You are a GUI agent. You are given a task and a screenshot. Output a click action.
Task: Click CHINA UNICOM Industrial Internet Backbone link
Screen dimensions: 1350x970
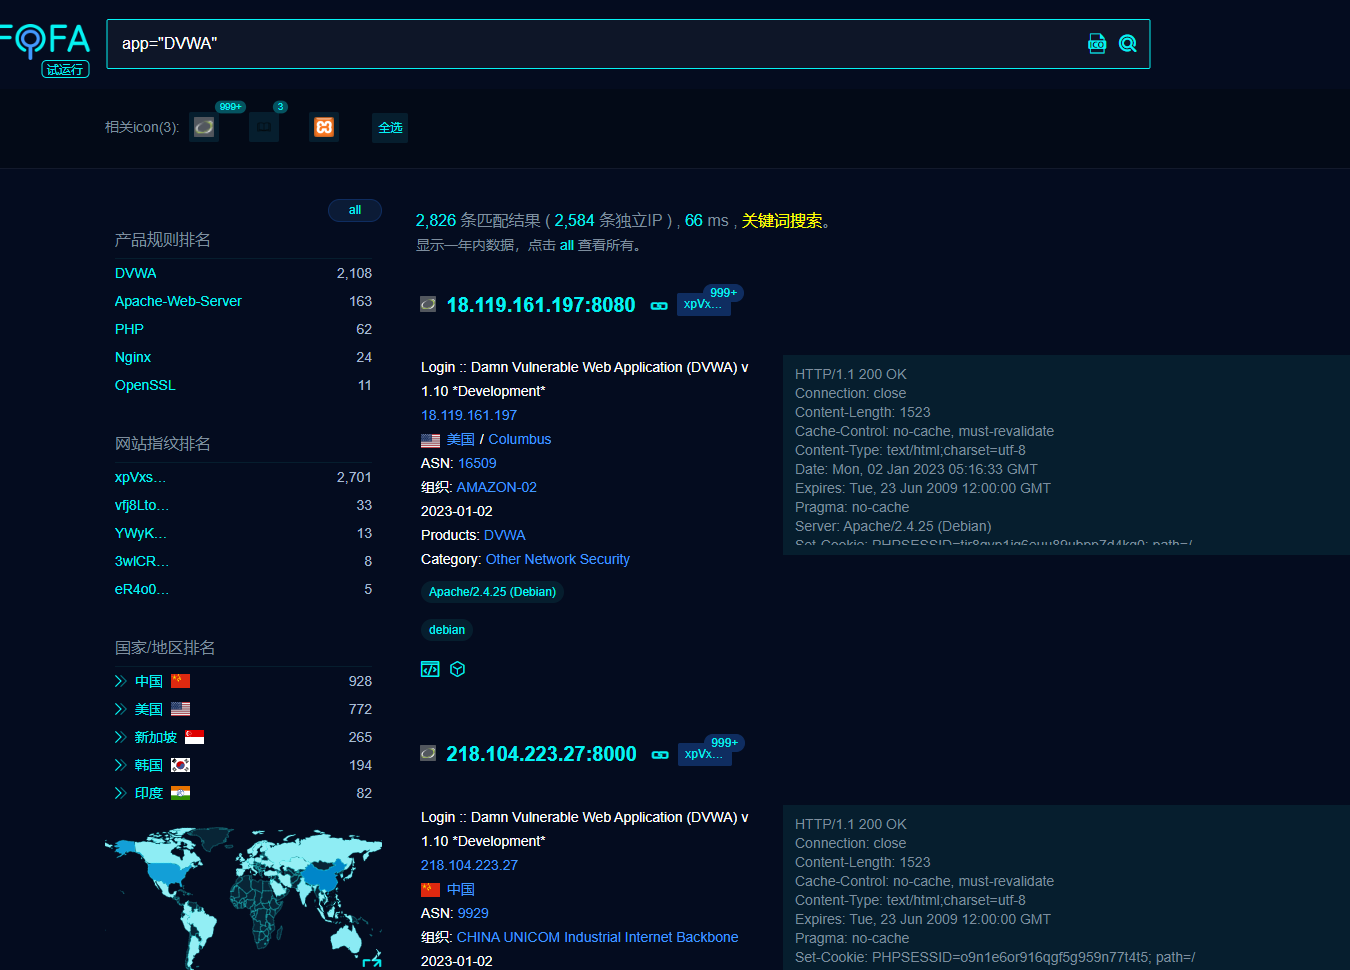tap(598, 937)
